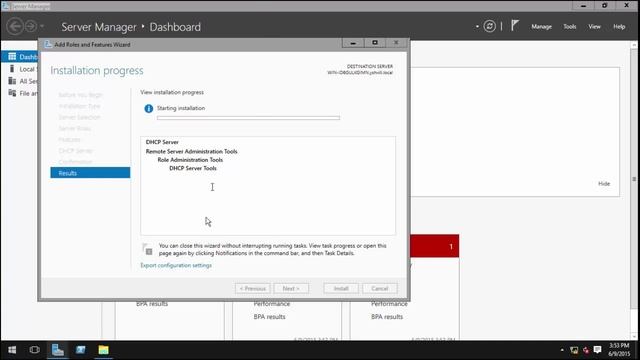Click the Installation Type wizard step
The height and width of the screenshot is (360, 640).
coord(79,106)
